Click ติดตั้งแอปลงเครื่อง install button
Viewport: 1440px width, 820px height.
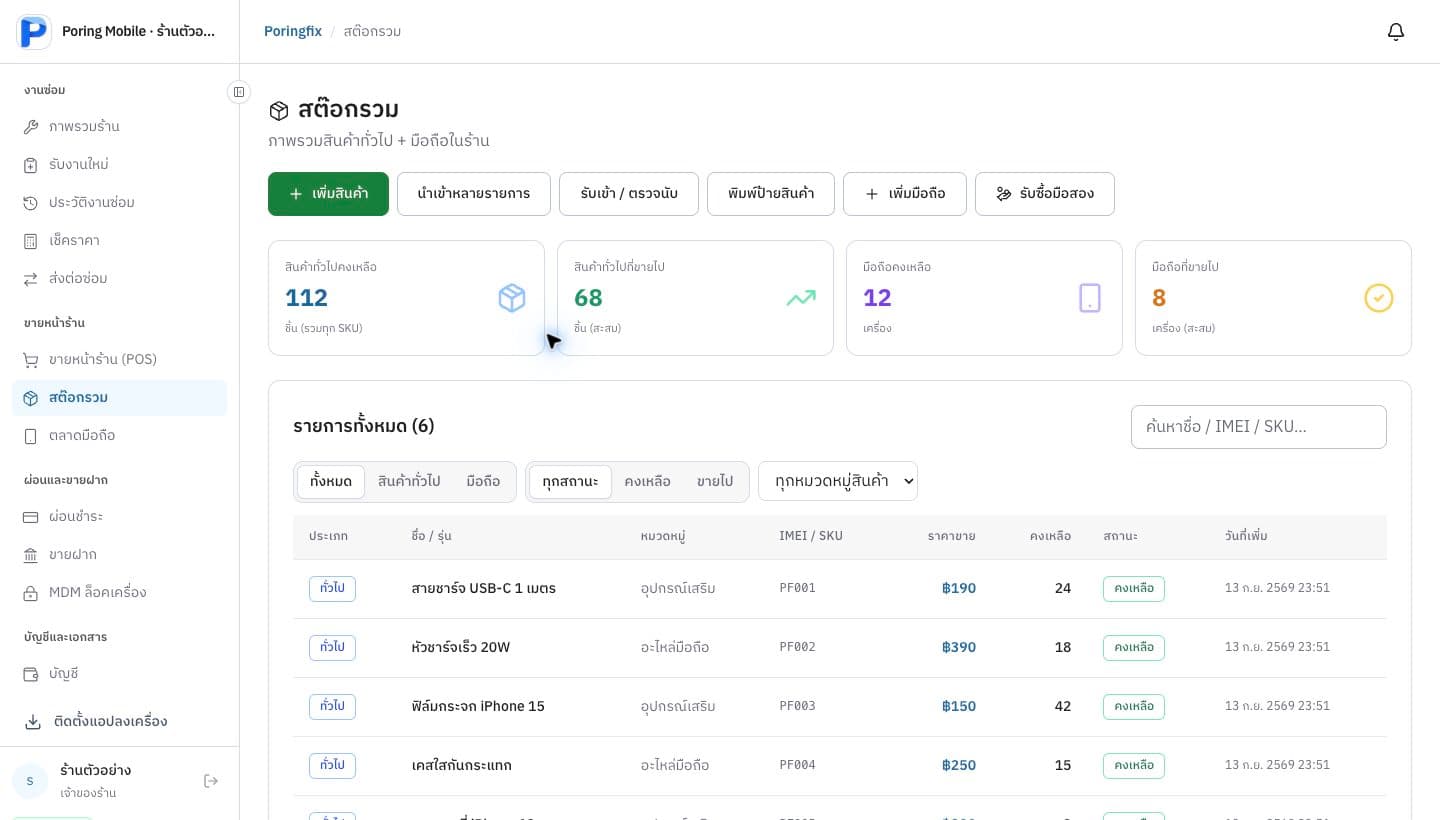(x=120, y=722)
